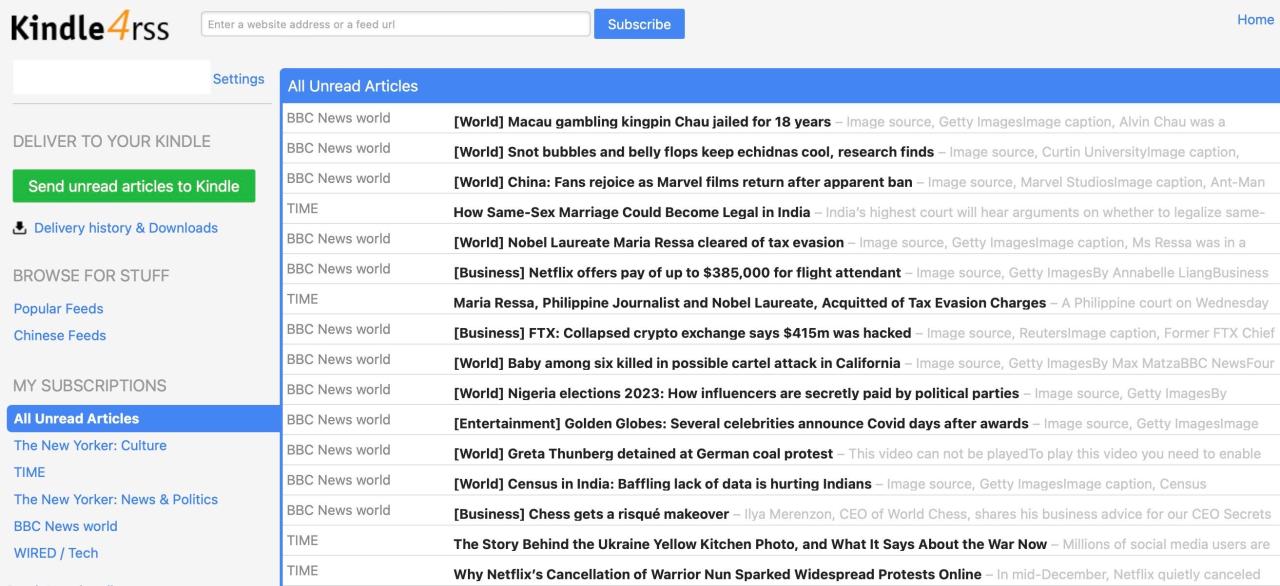Focus the feed URL input field
1280x586 pixels.
point(396,24)
